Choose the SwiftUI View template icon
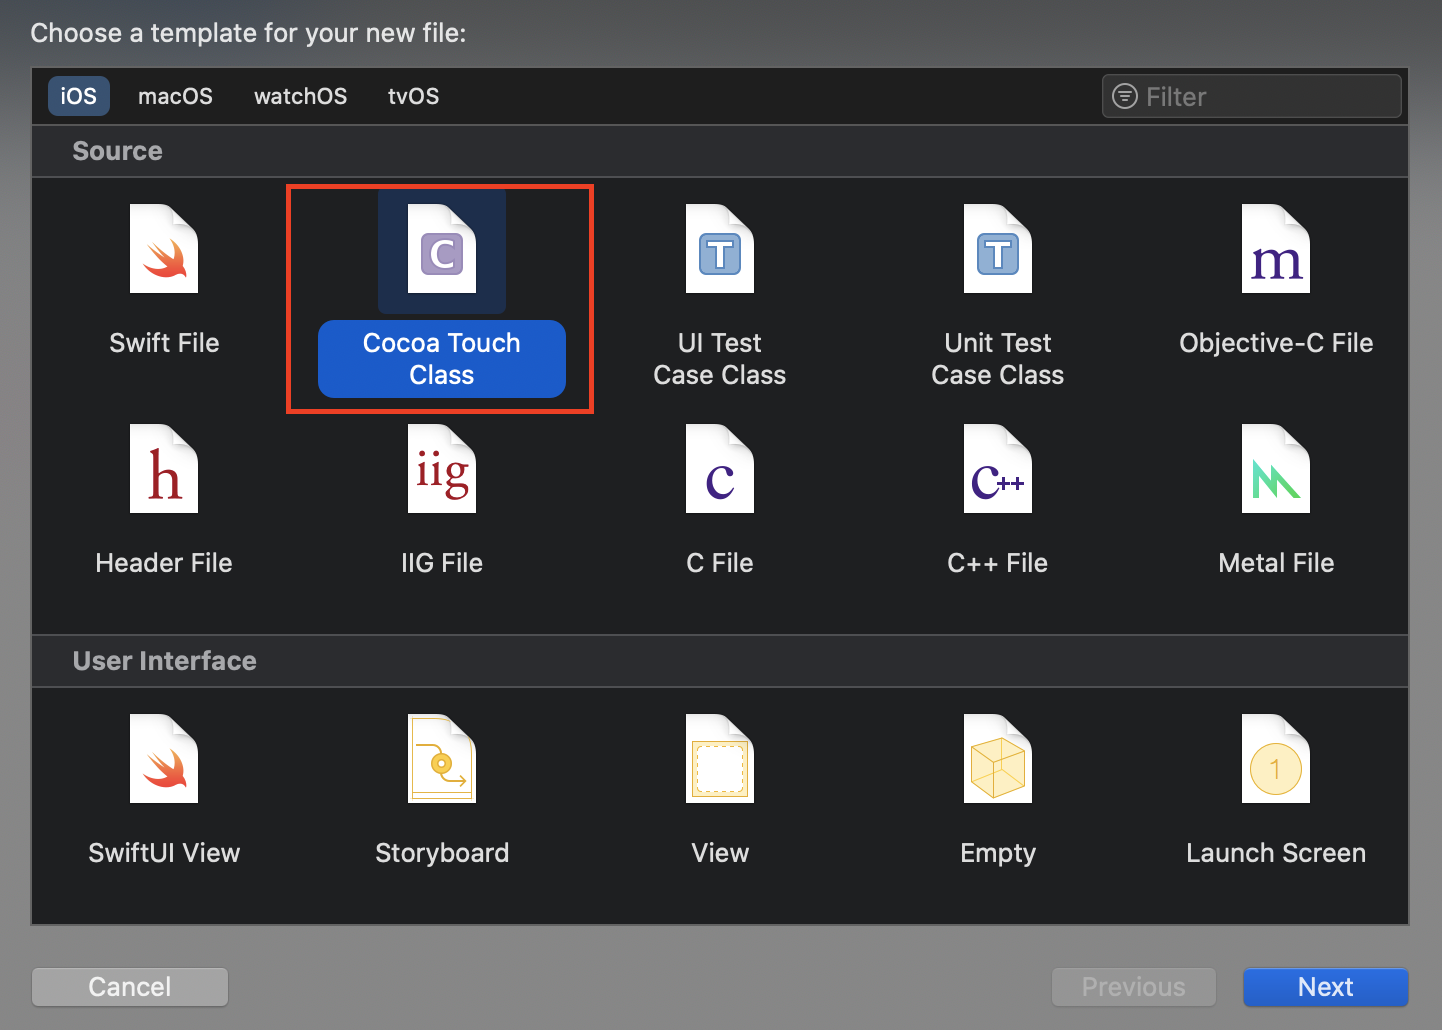Screen dimensions: 1442x1030 (164, 759)
